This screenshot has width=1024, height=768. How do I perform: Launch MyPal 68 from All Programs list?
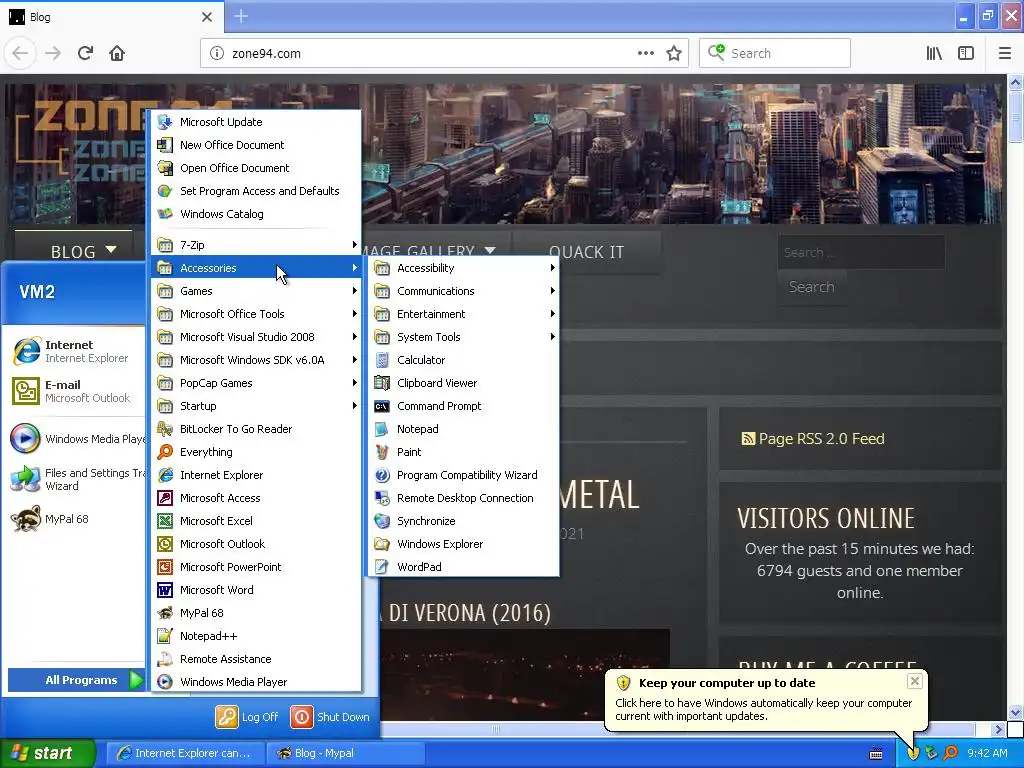click(256, 613)
